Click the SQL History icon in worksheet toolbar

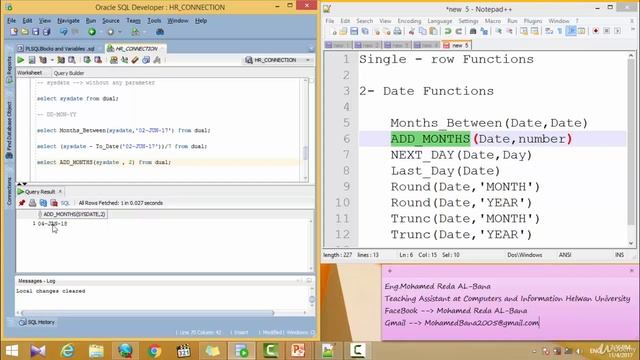[x=146, y=60]
